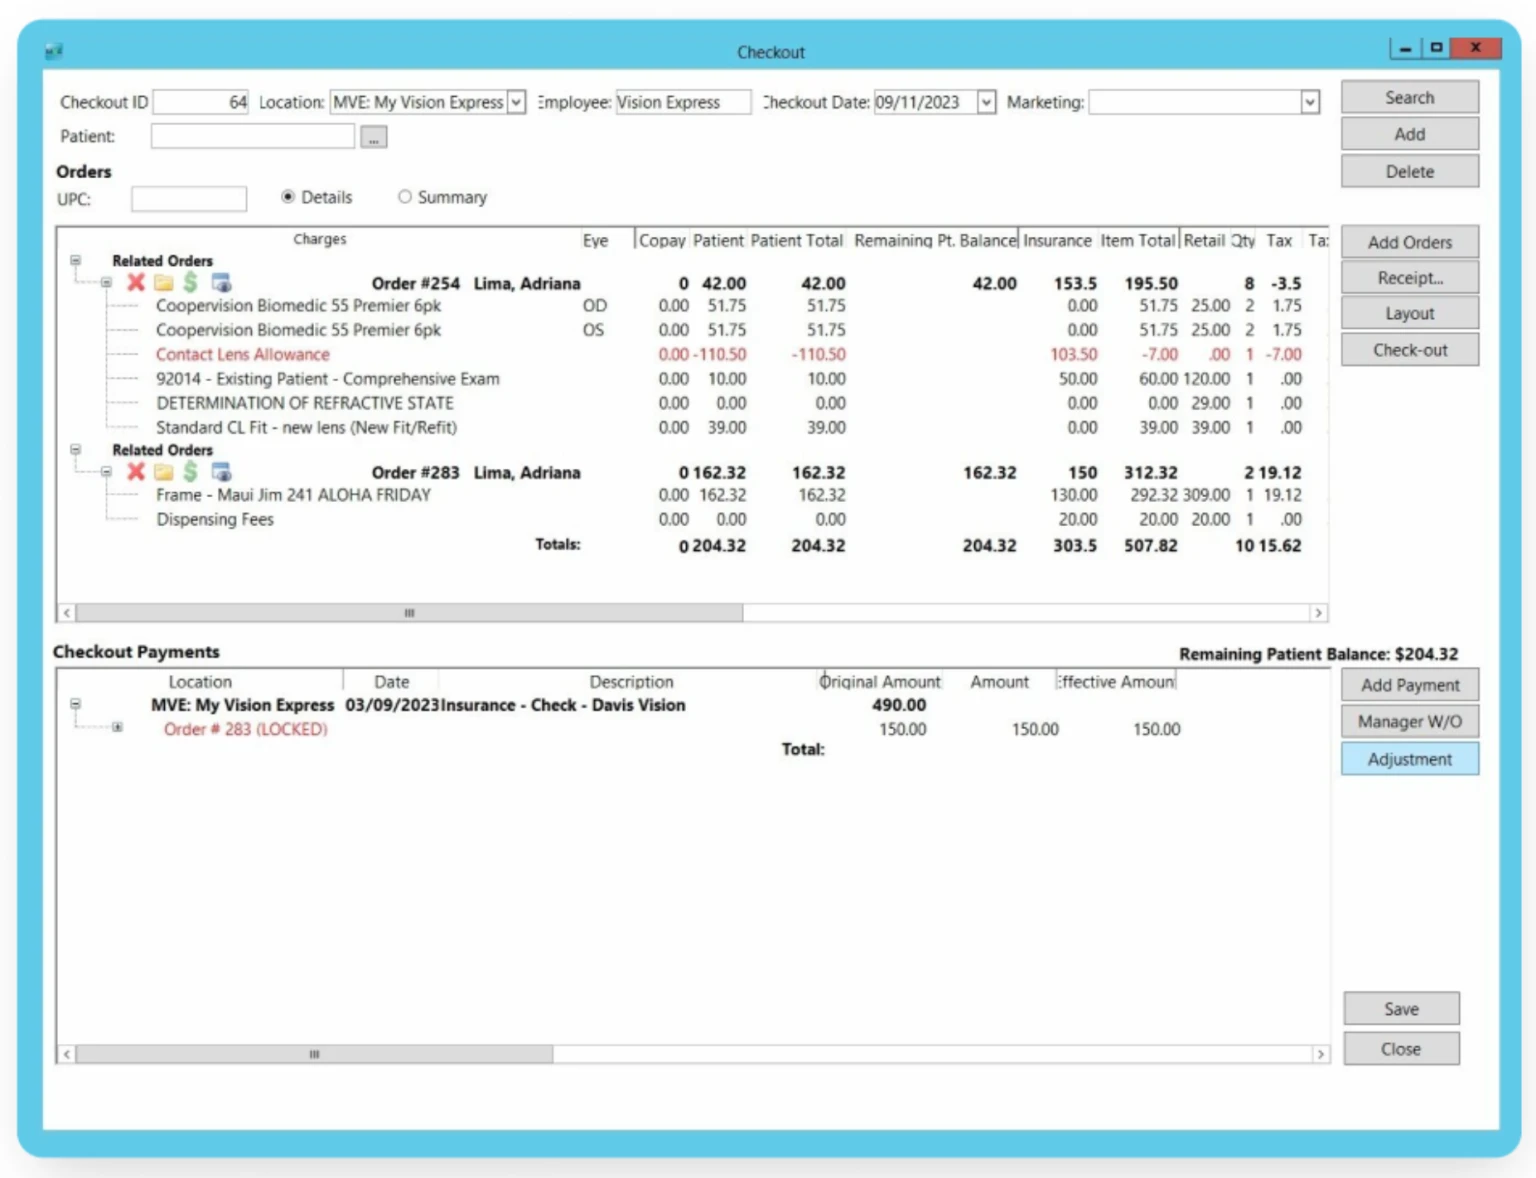
Task: Click the dollar sign icon on Order #254
Action: (190, 282)
